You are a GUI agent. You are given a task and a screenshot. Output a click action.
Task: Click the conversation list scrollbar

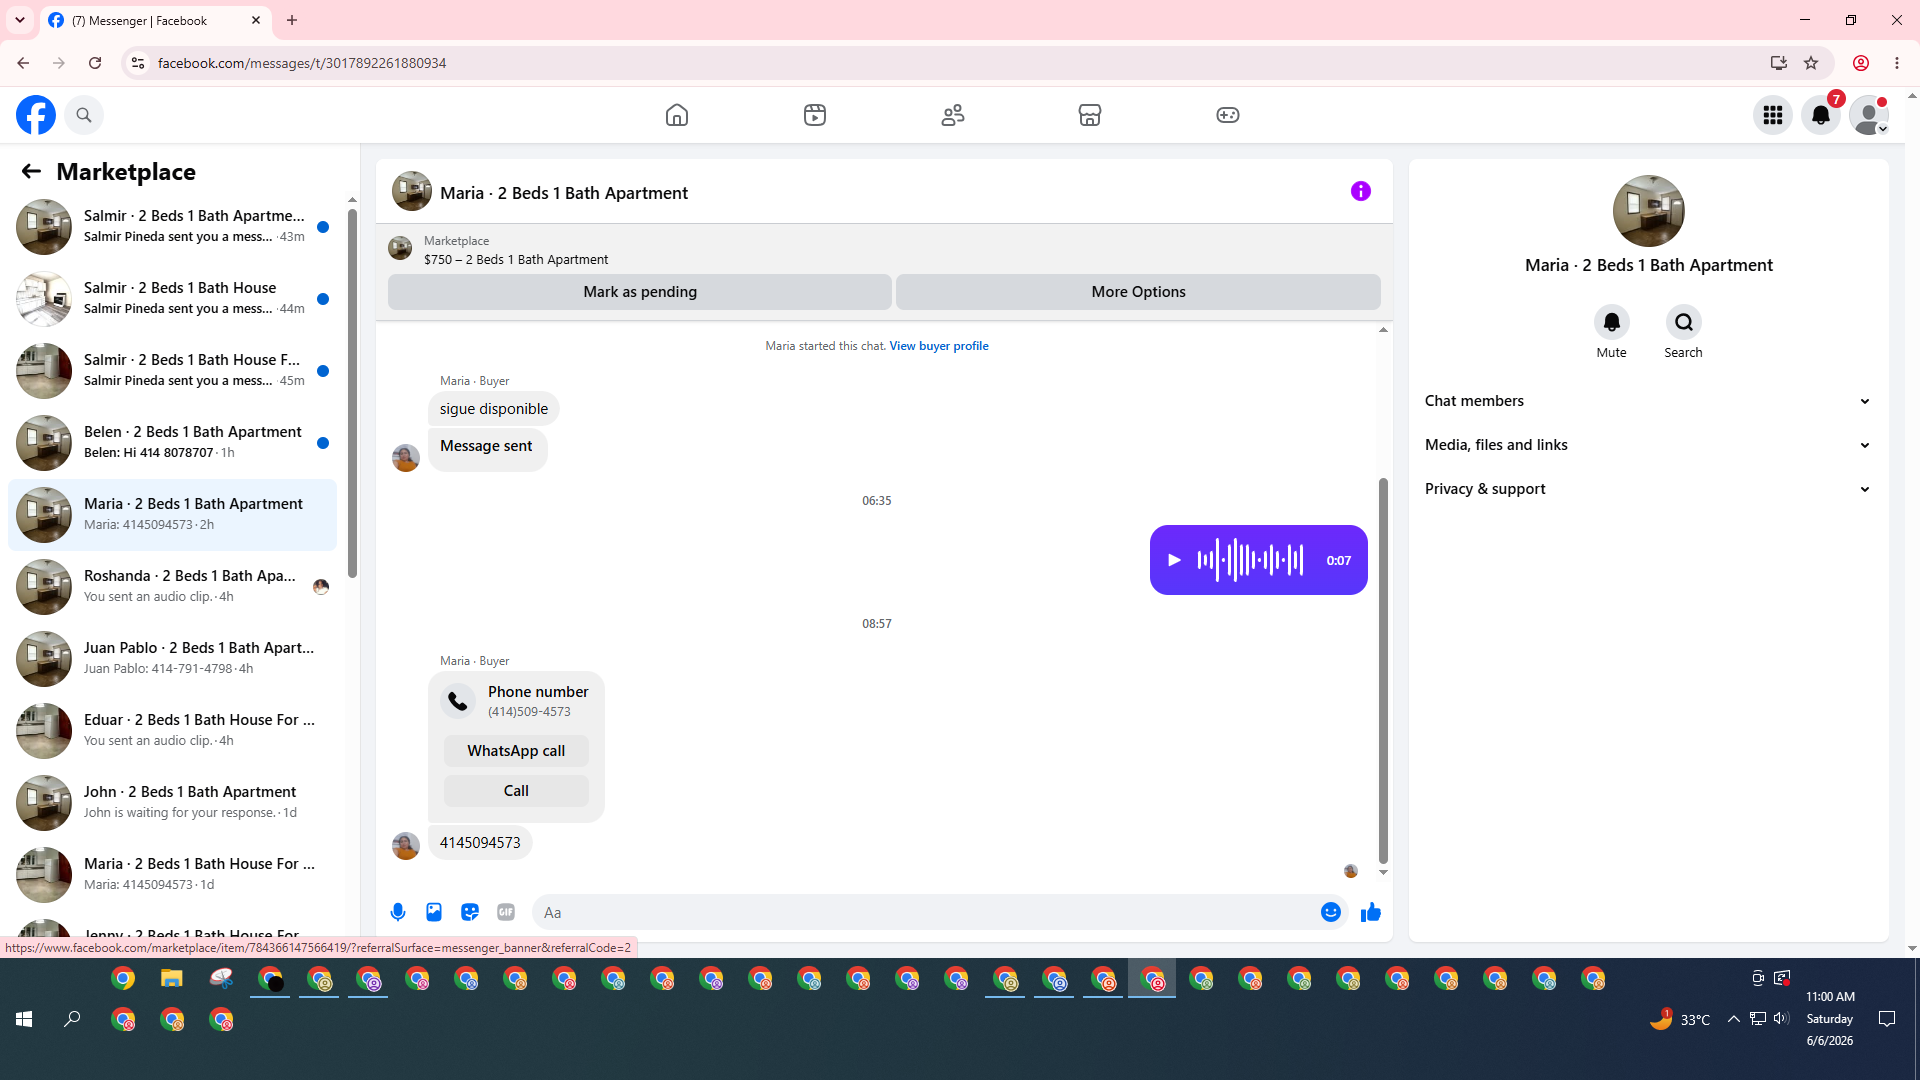click(352, 392)
